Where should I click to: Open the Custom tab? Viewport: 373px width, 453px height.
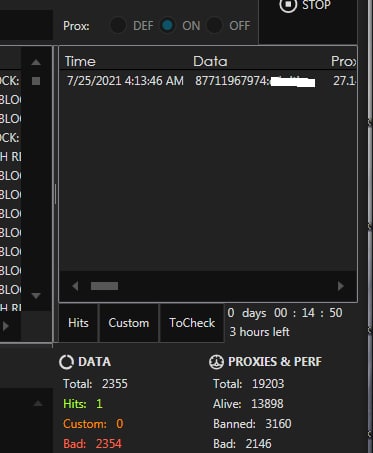tap(129, 323)
